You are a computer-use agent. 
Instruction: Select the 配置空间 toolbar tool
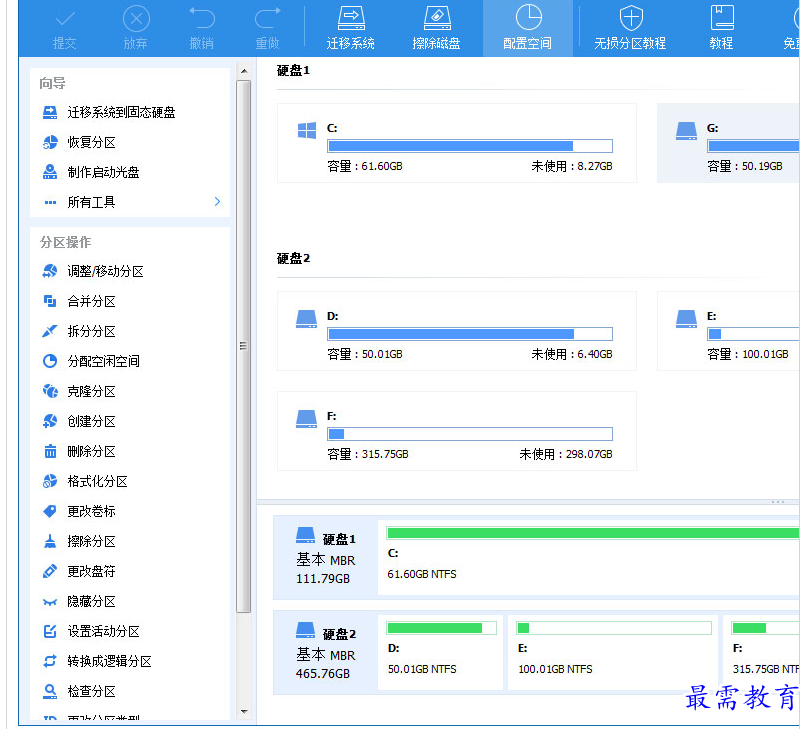click(528, 28)
